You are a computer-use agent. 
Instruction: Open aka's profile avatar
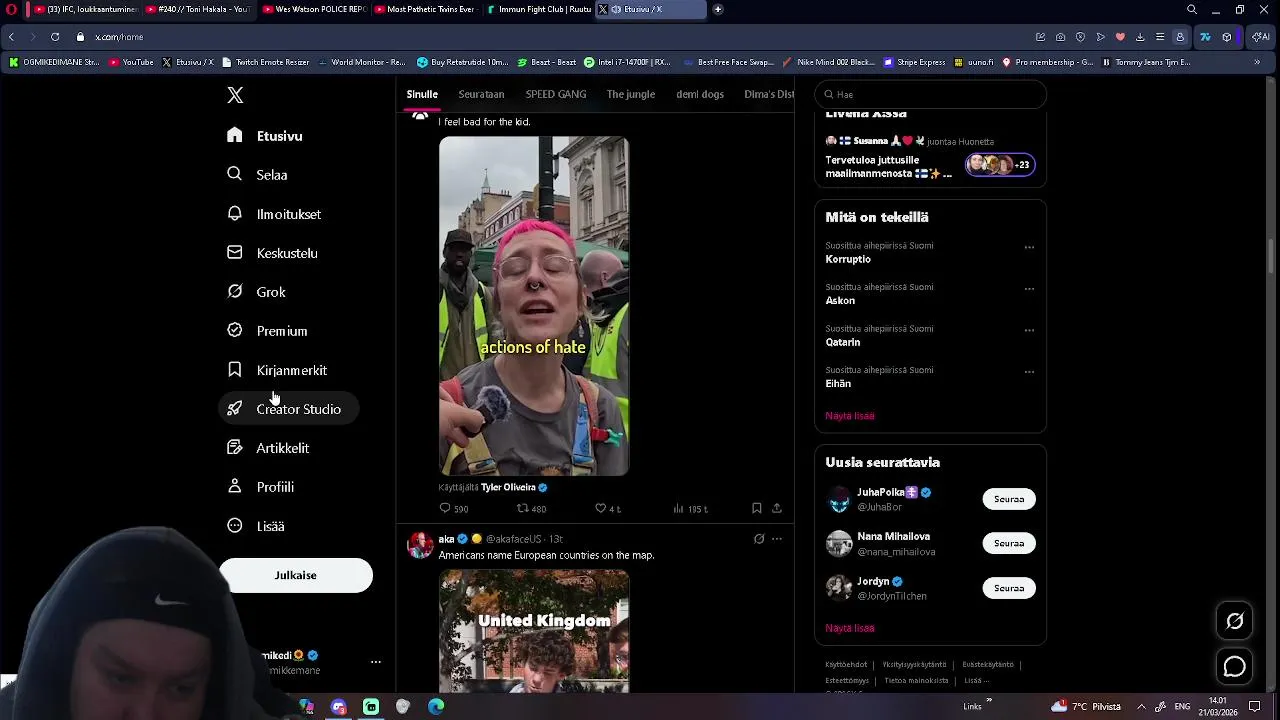(x=420, y=545)
